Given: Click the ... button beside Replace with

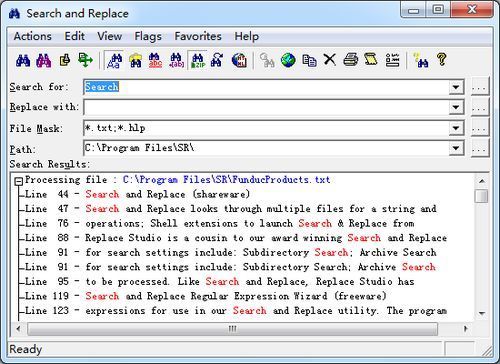Looking at the screenshot, I should point(479,107).
